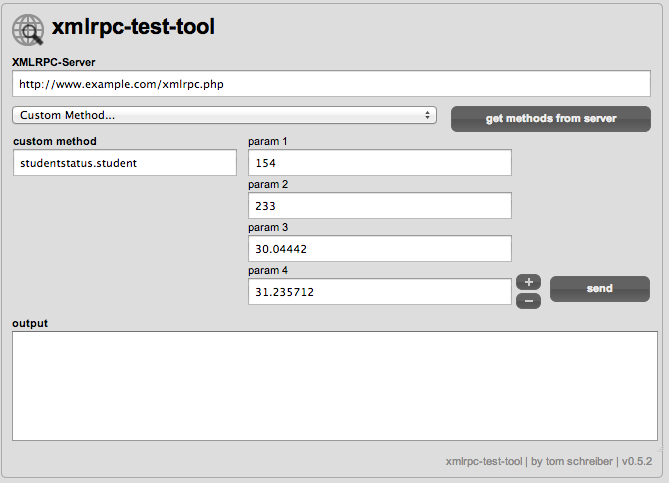Click the custom method label
The width and height of the screenshot is (669, 483).
55,141
